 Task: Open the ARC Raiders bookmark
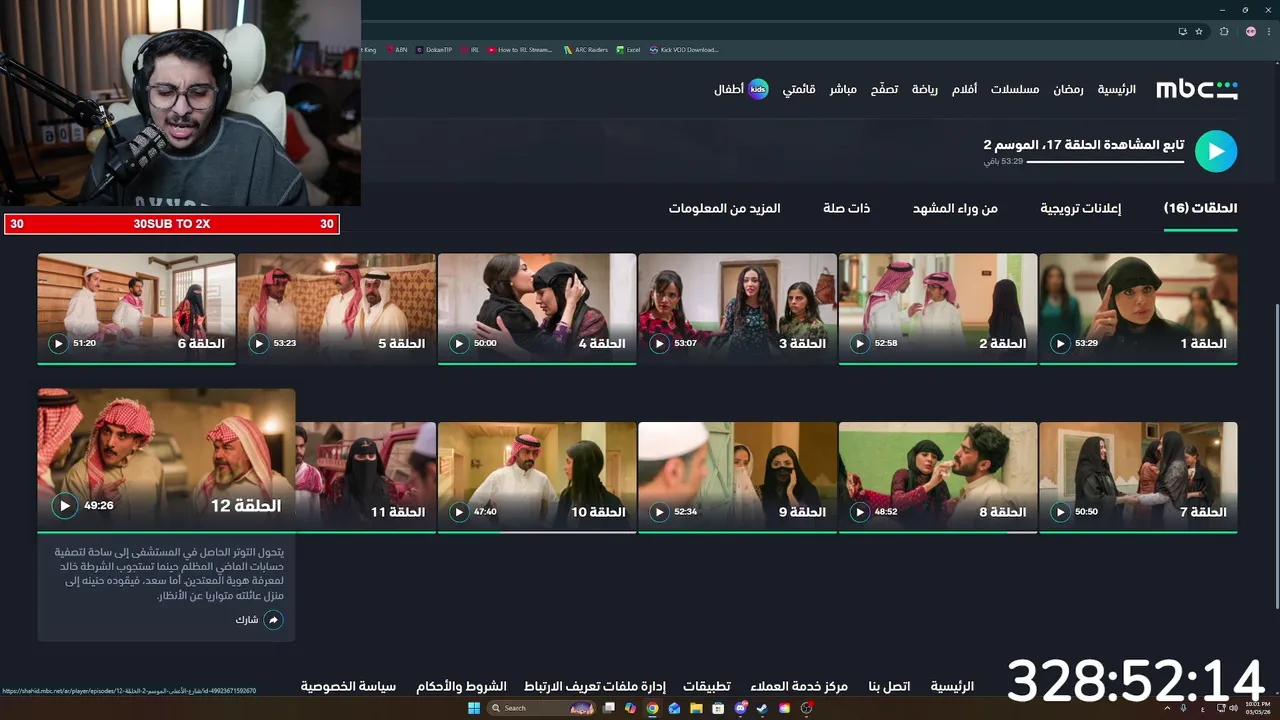[x=585, y=49]
